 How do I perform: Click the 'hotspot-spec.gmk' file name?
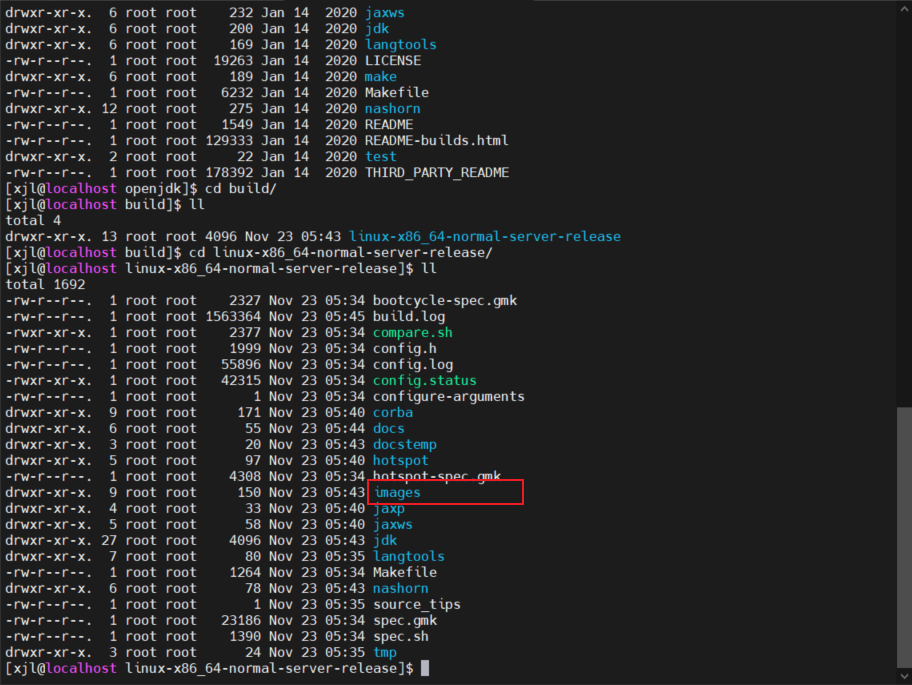click(x=437, y=476)
